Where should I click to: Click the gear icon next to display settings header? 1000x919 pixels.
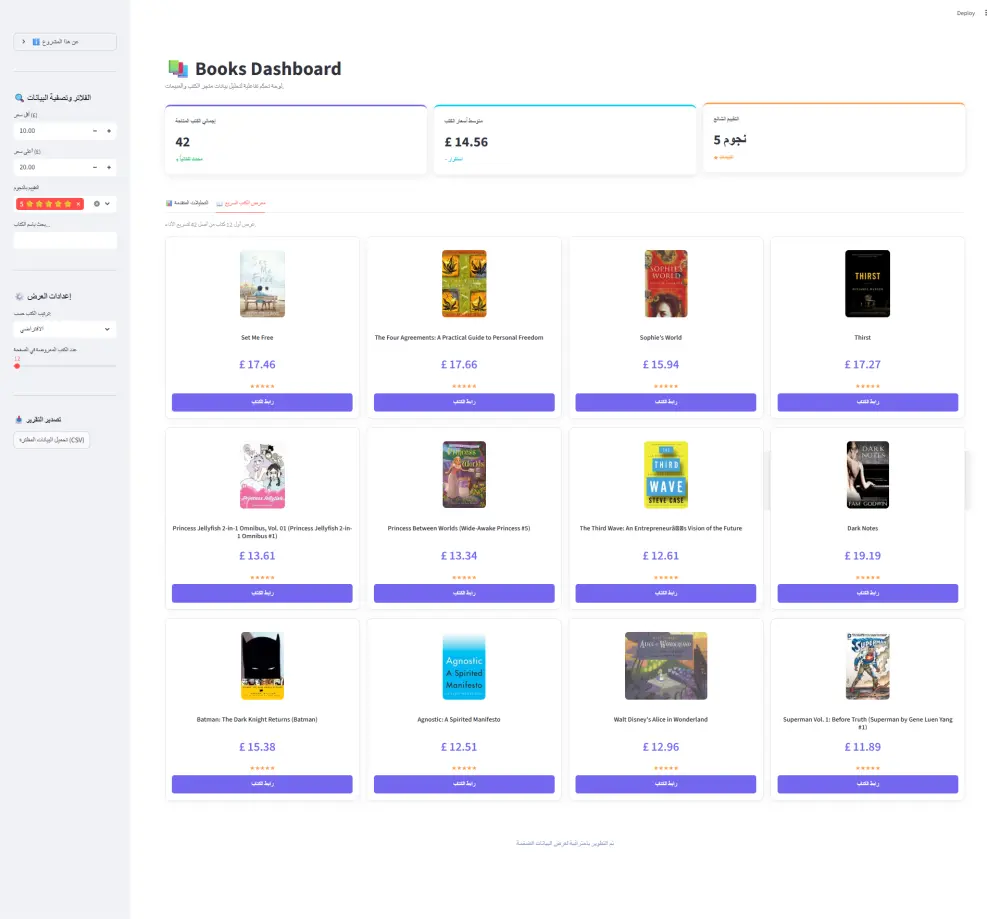point(18,297)
